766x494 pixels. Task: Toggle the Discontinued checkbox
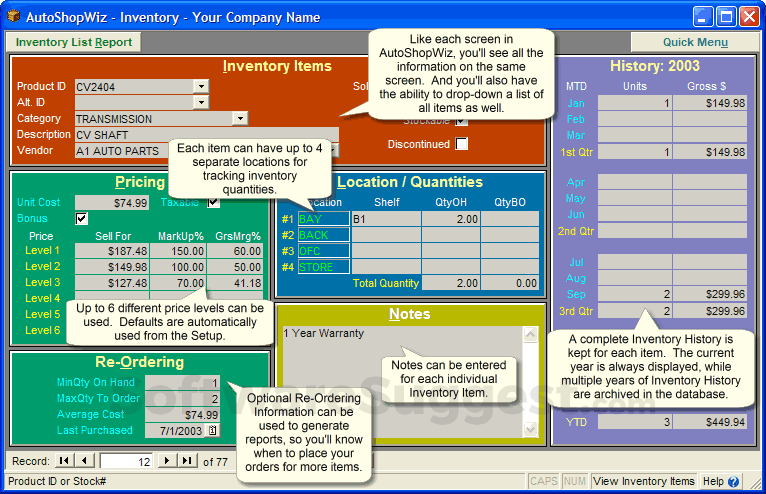pyautogui.click(x=461, y=144)
